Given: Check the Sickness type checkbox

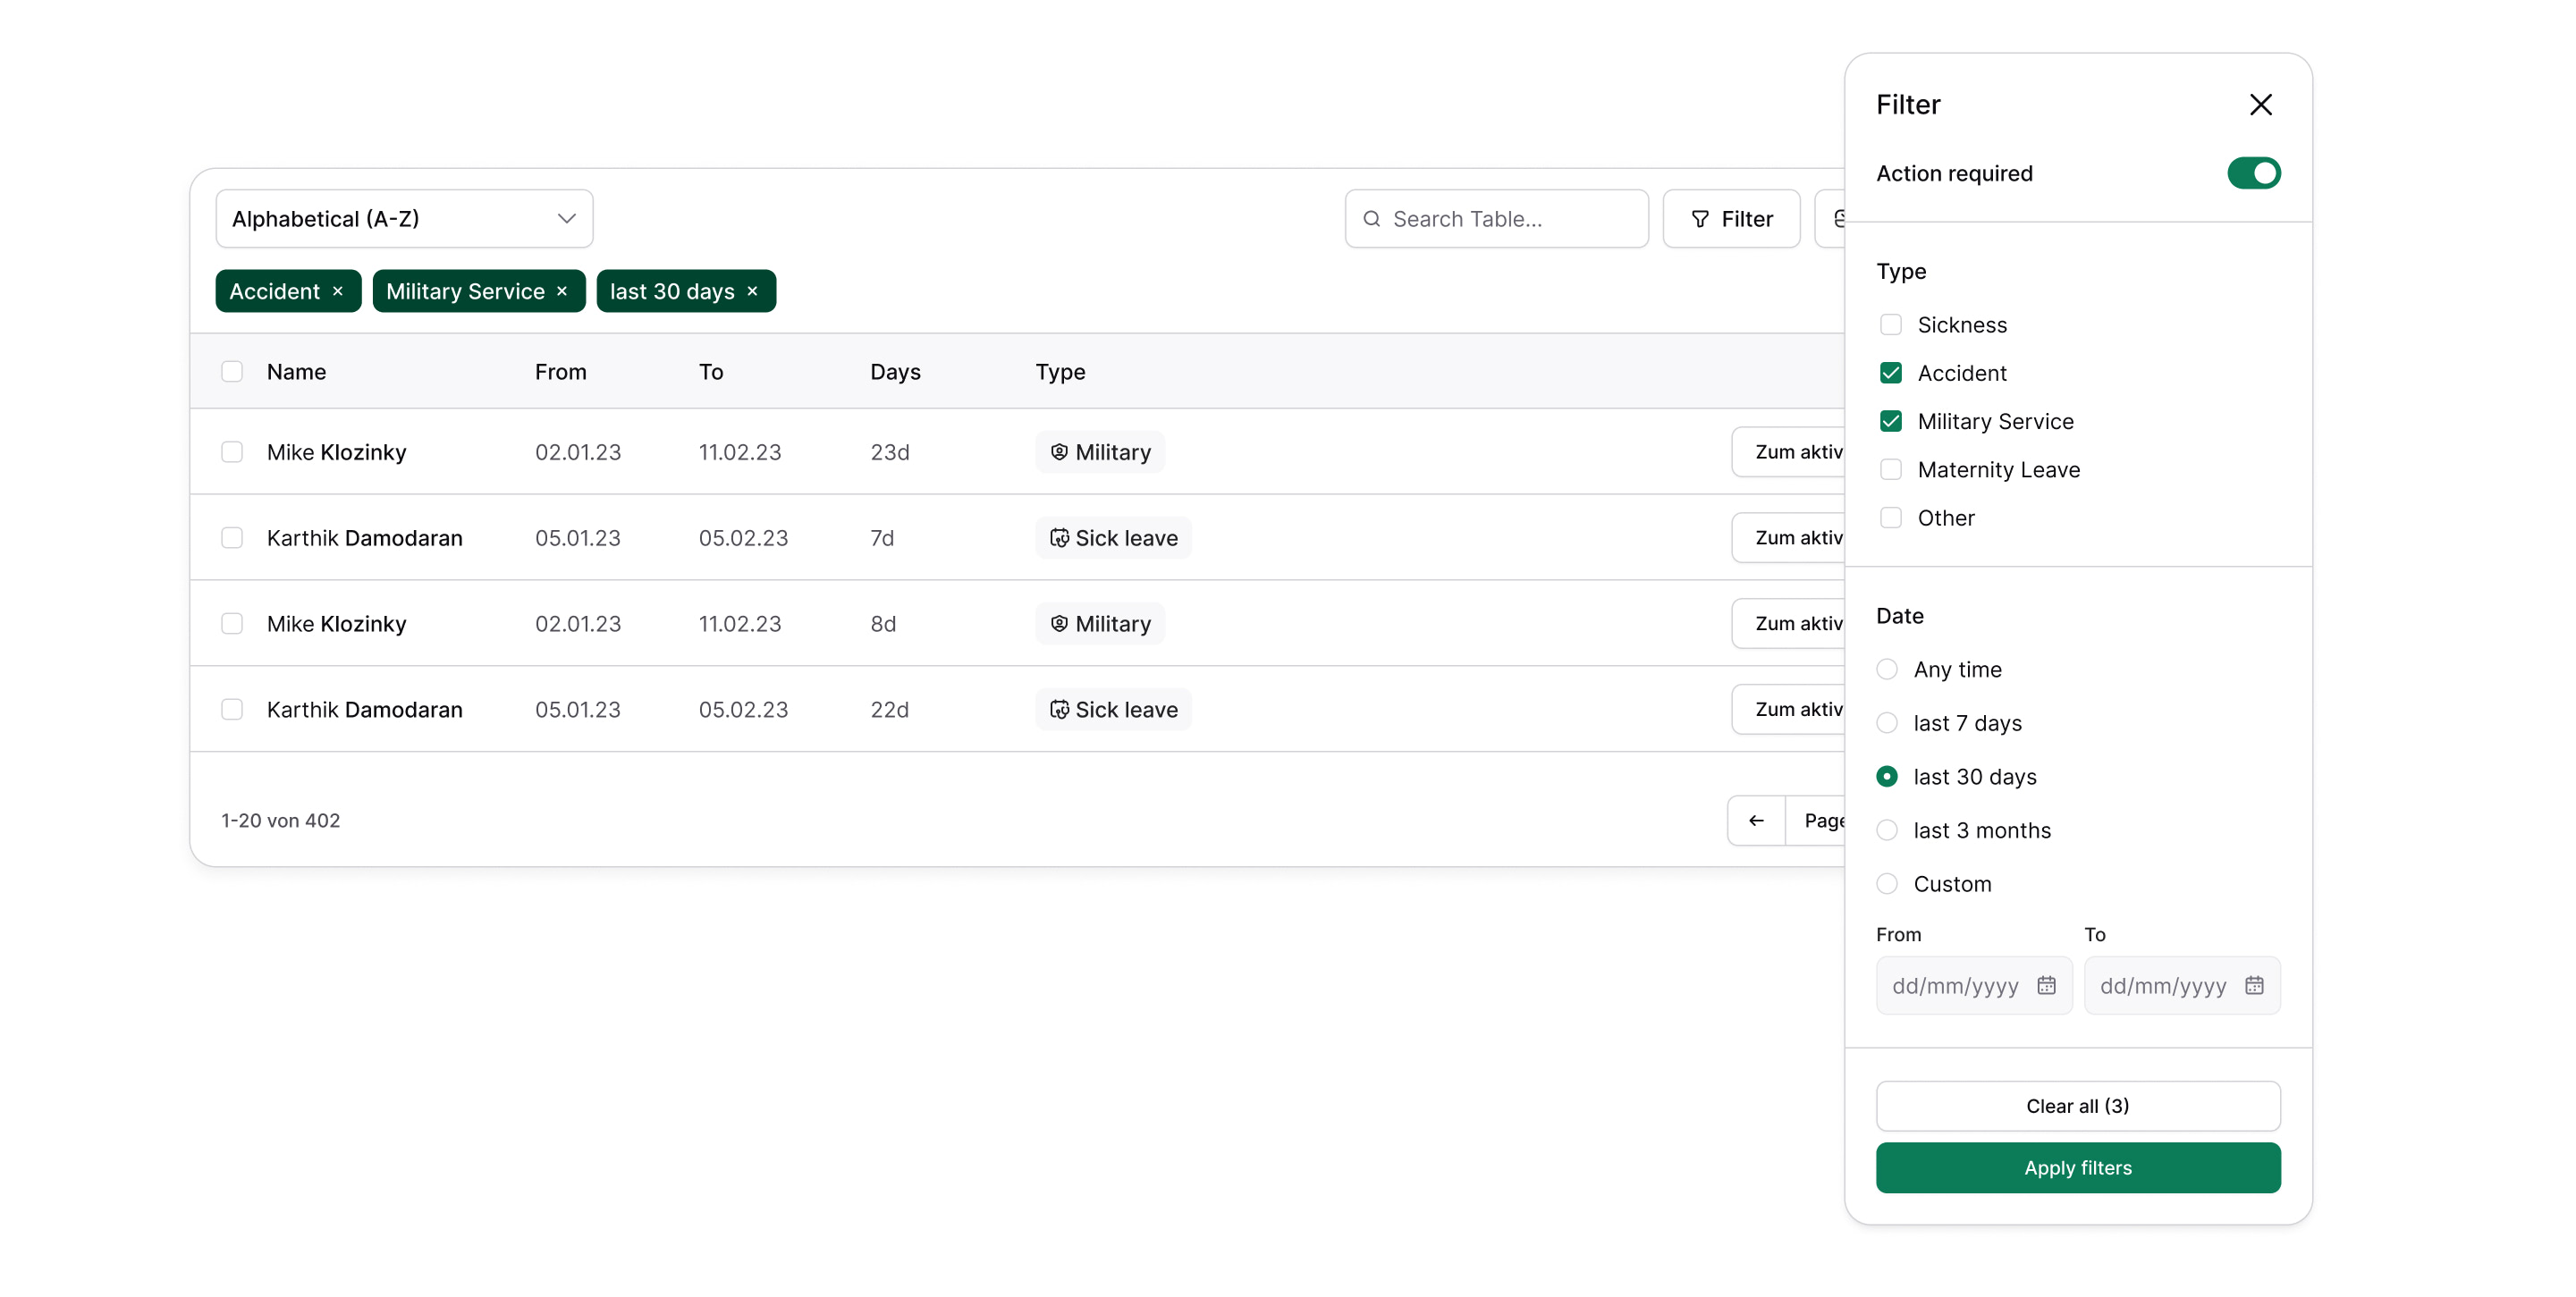Looking at the screenshot, I should point(1890,325).
